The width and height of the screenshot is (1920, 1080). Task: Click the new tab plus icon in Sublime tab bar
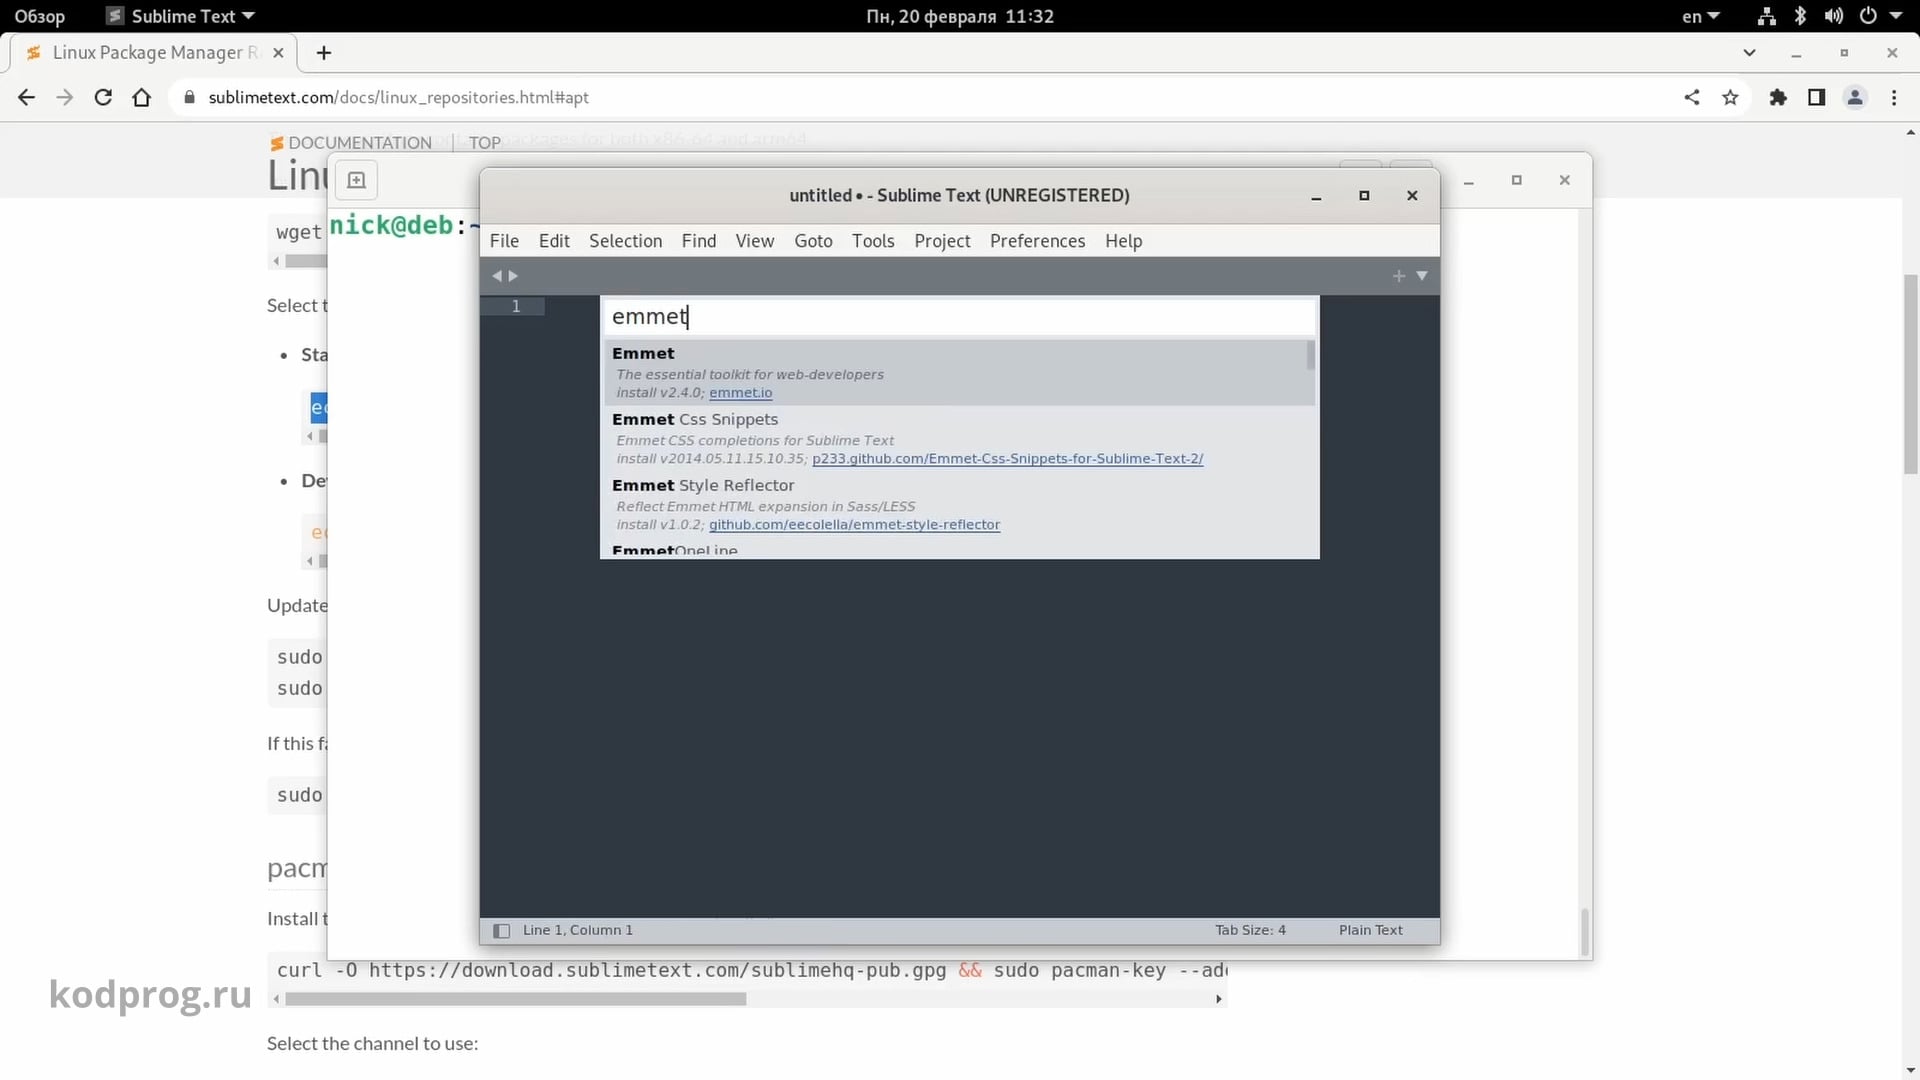click(1399, 276)
